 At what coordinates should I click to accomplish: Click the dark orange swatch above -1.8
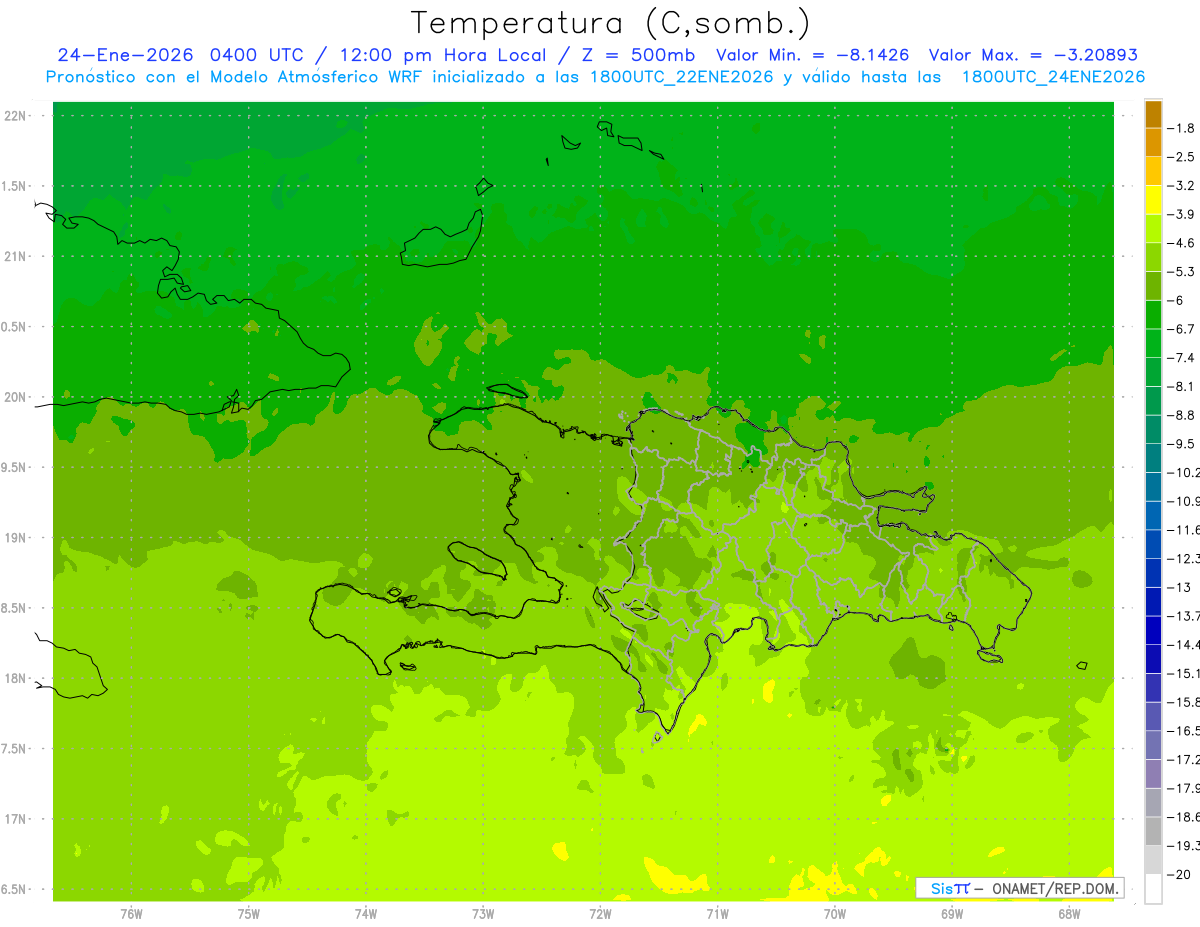pos(1153,114)
